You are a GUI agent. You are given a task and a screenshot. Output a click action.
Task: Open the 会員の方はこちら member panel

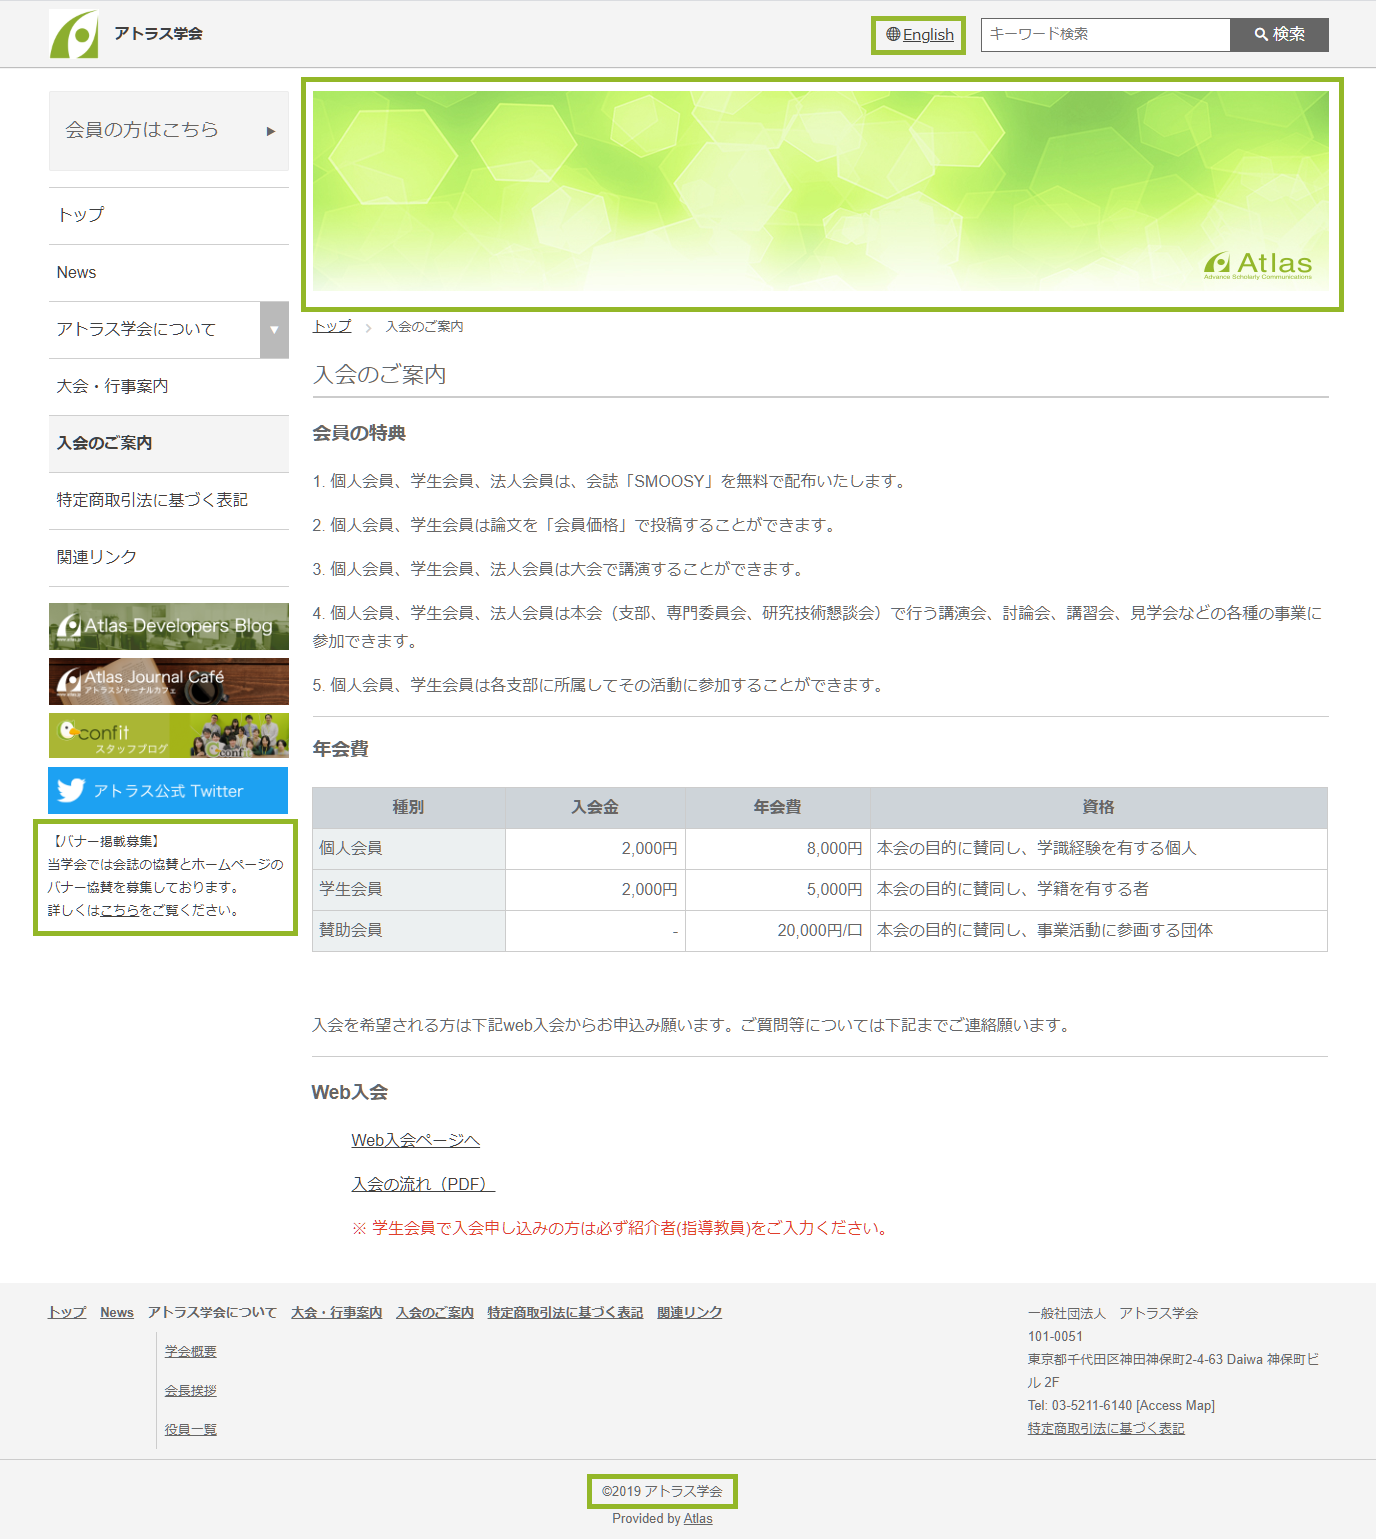point(168,131)
